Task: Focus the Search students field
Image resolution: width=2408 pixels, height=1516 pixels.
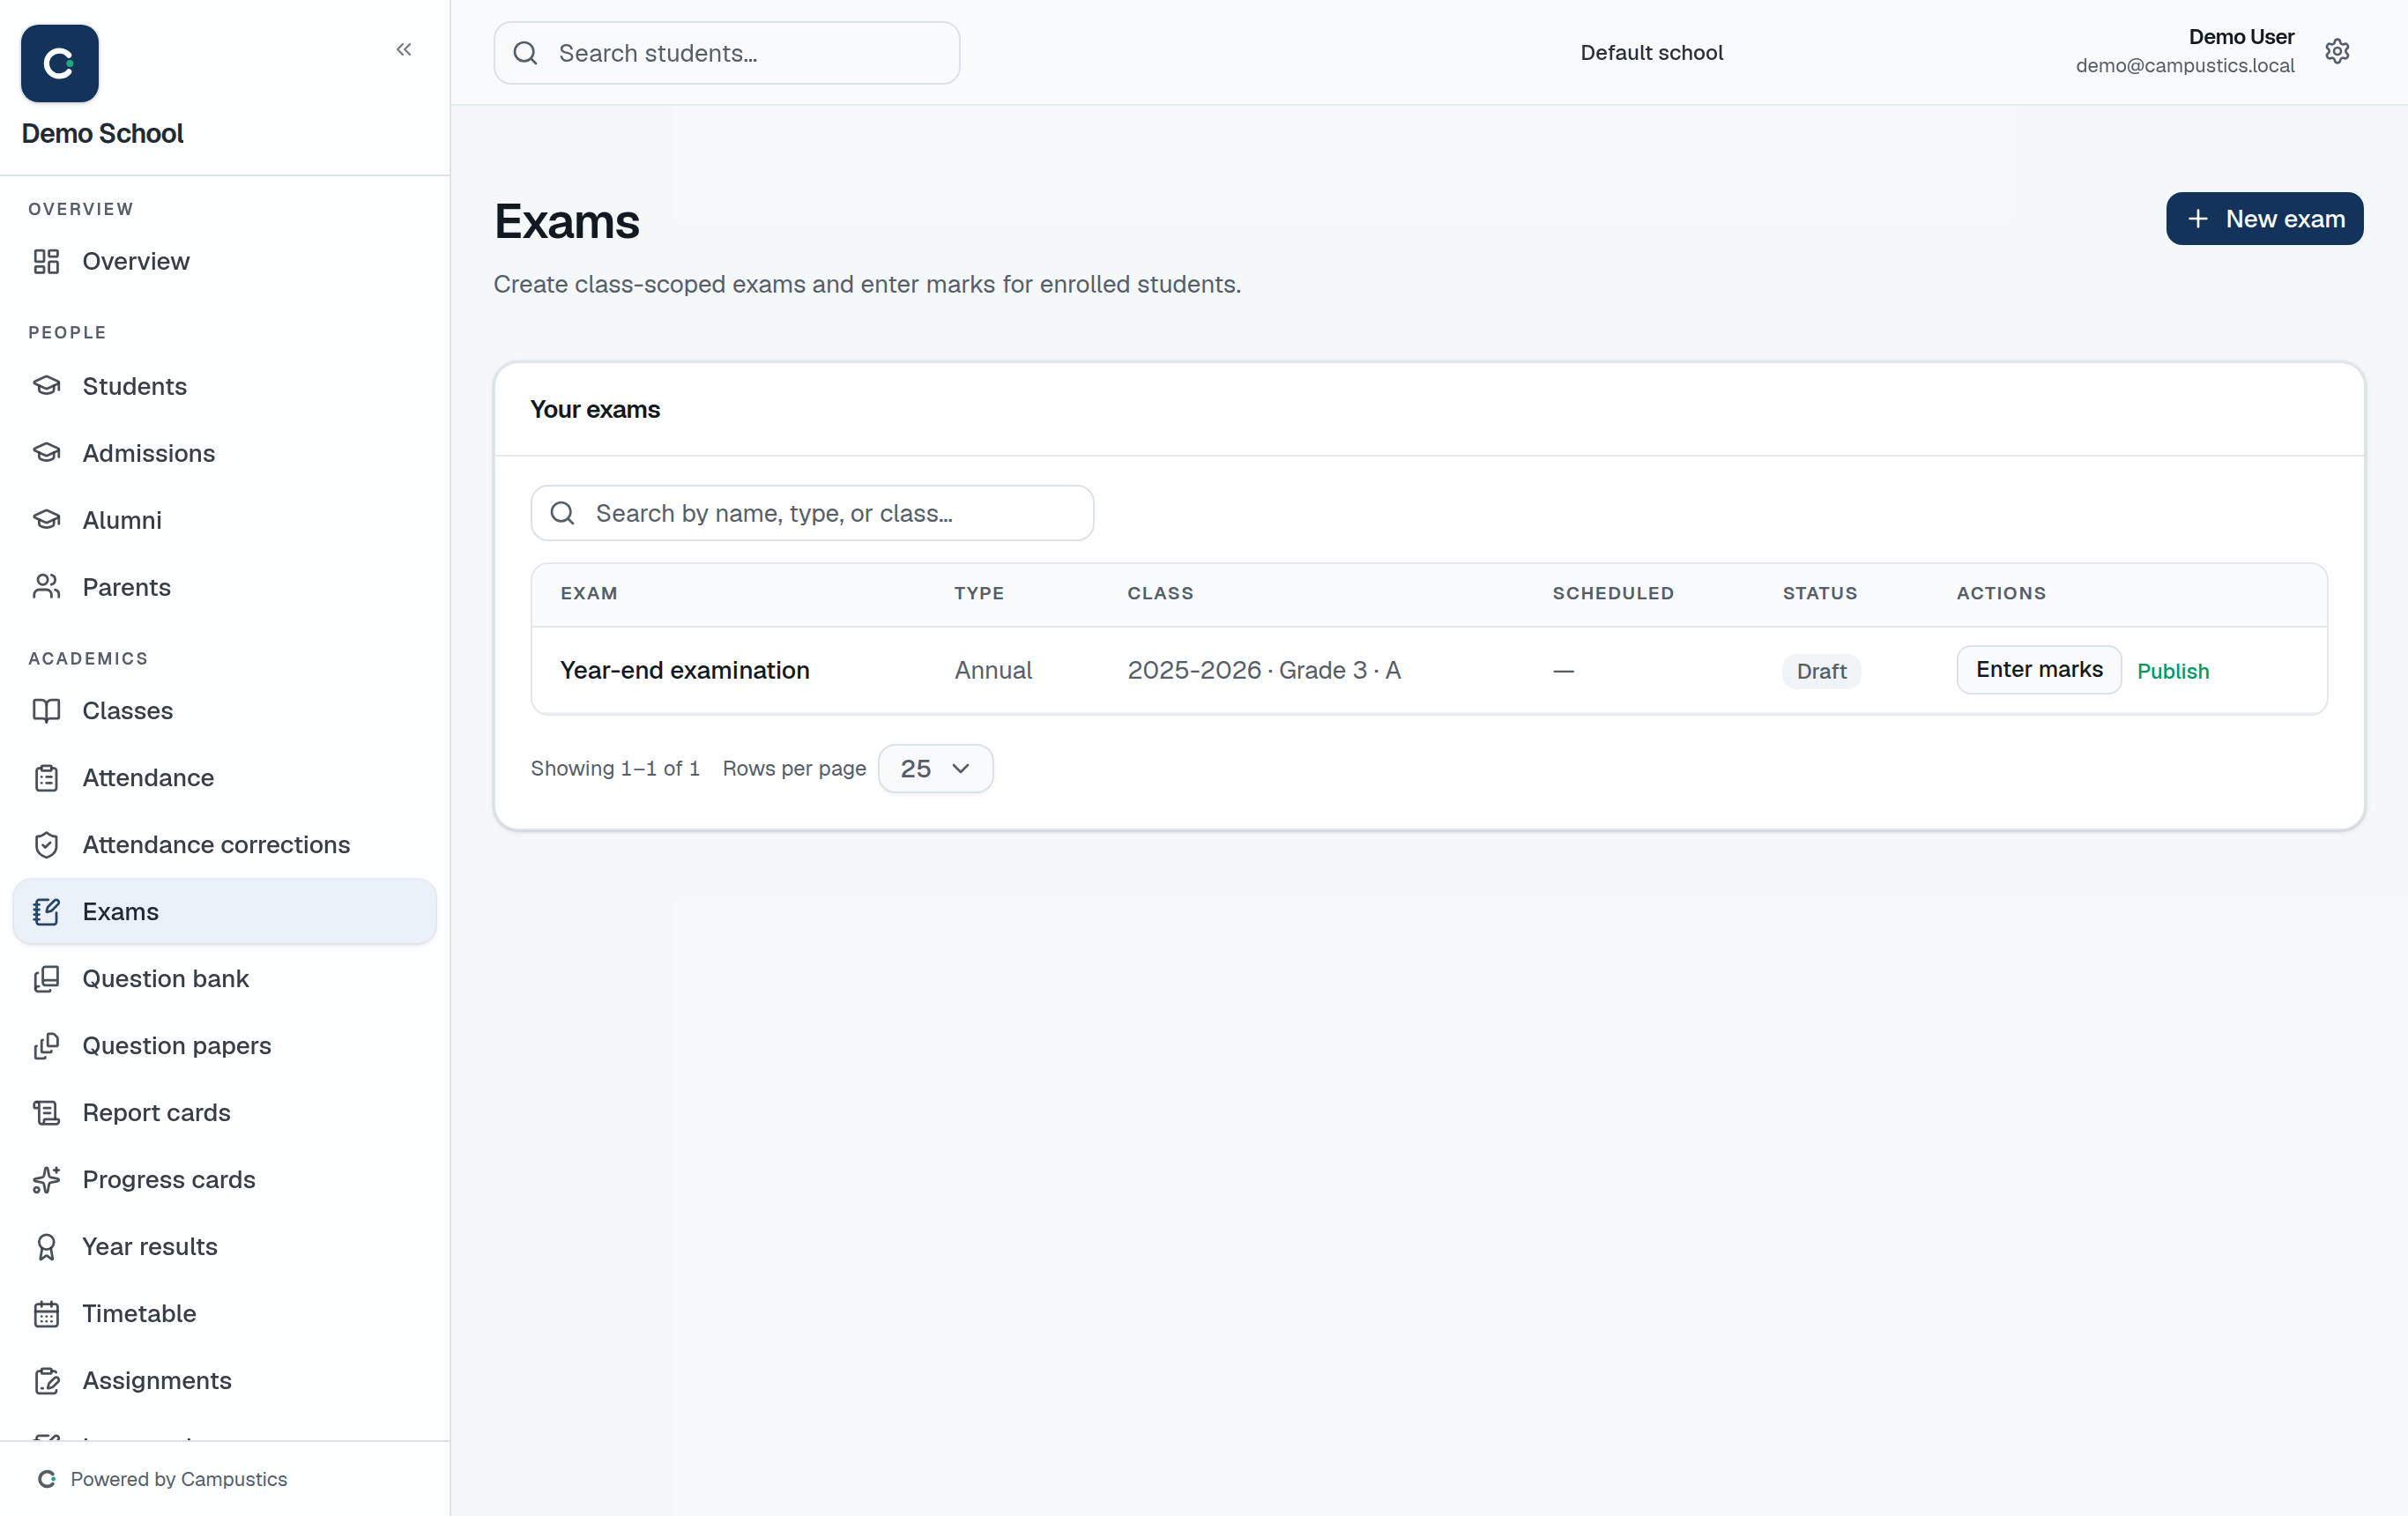Action: pyautogui.click(x=726, y=53)
